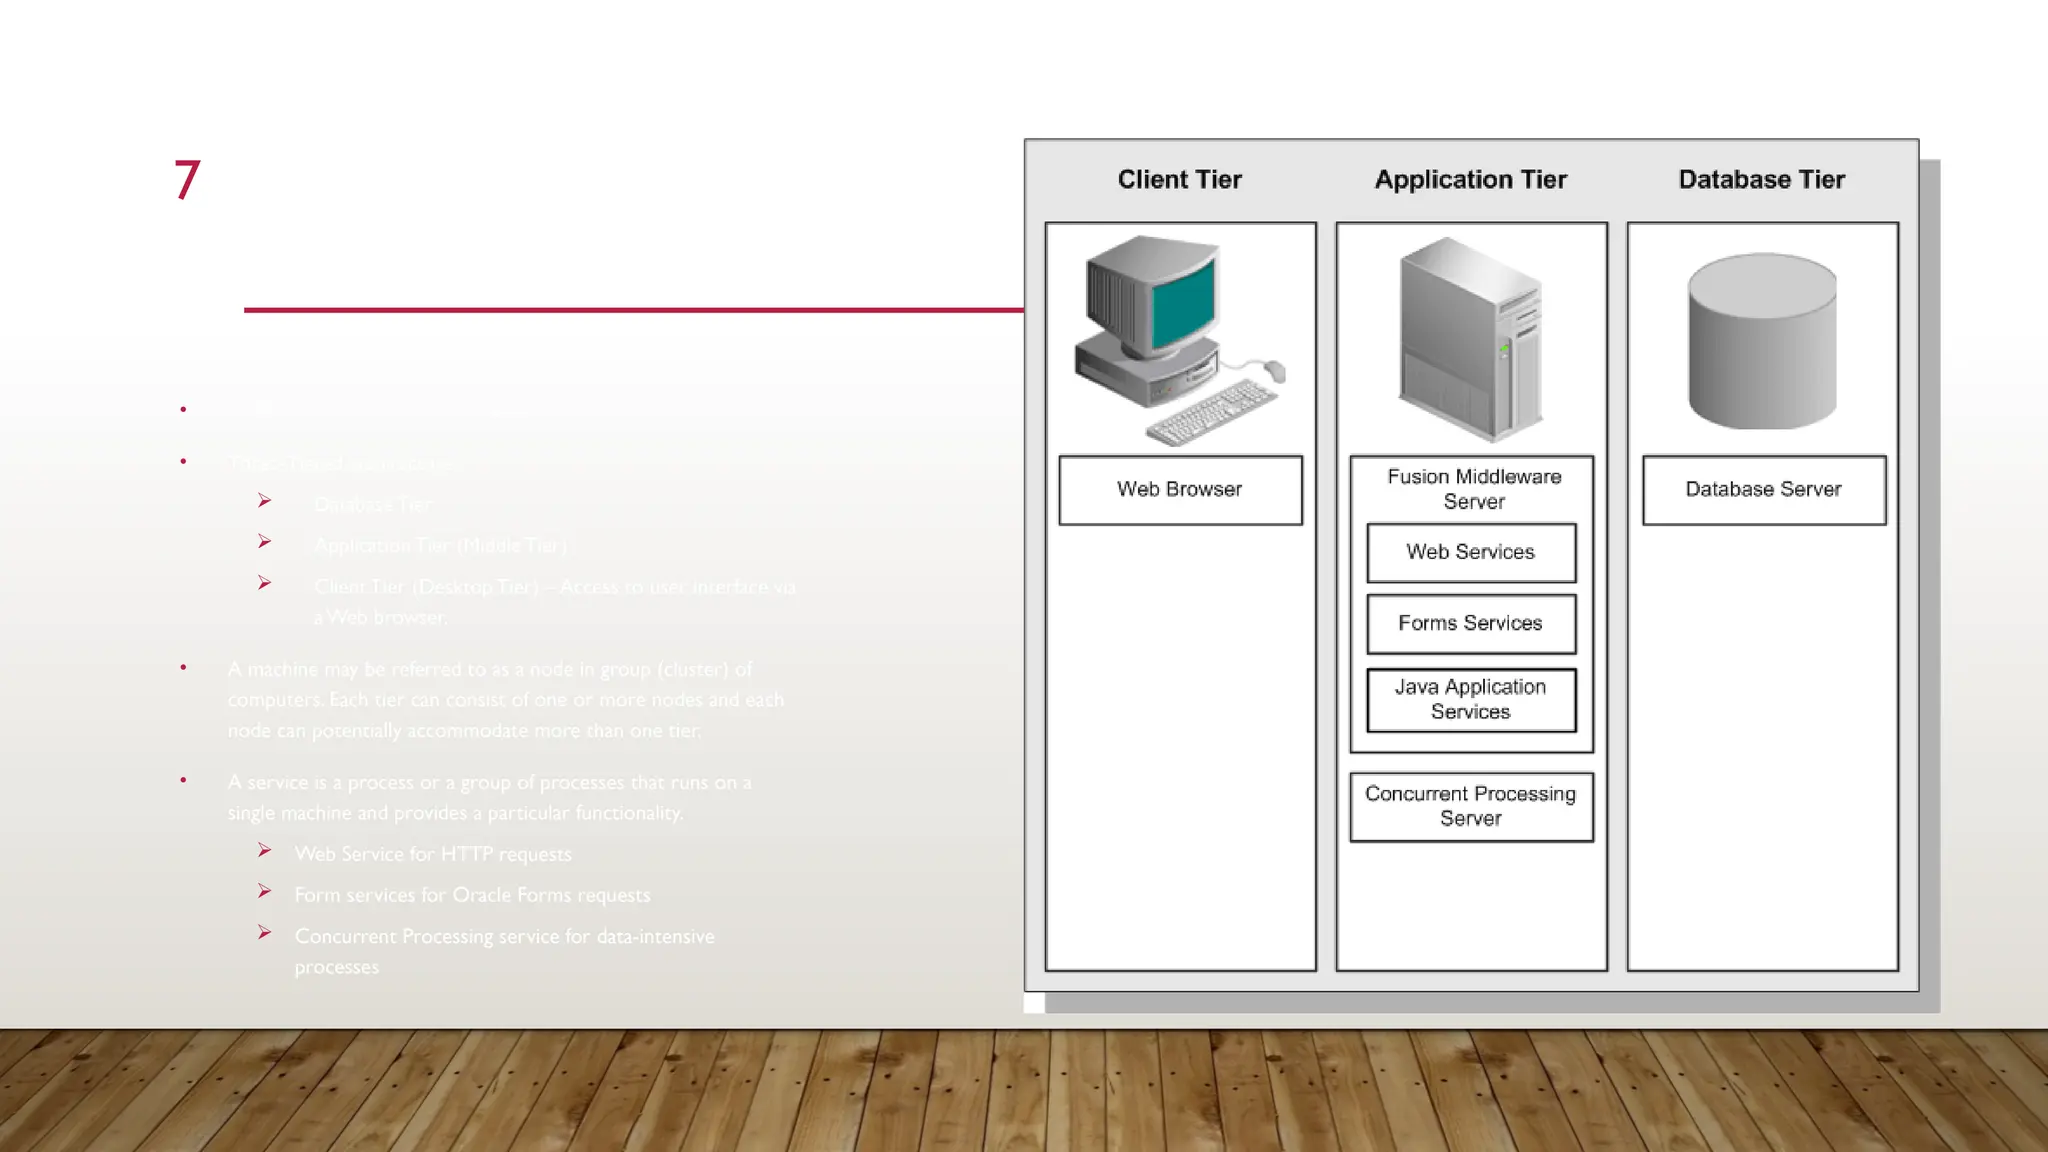The image size is (2048, 1152).
Task: Select the "Forms Services" box
Action: 1471,624
